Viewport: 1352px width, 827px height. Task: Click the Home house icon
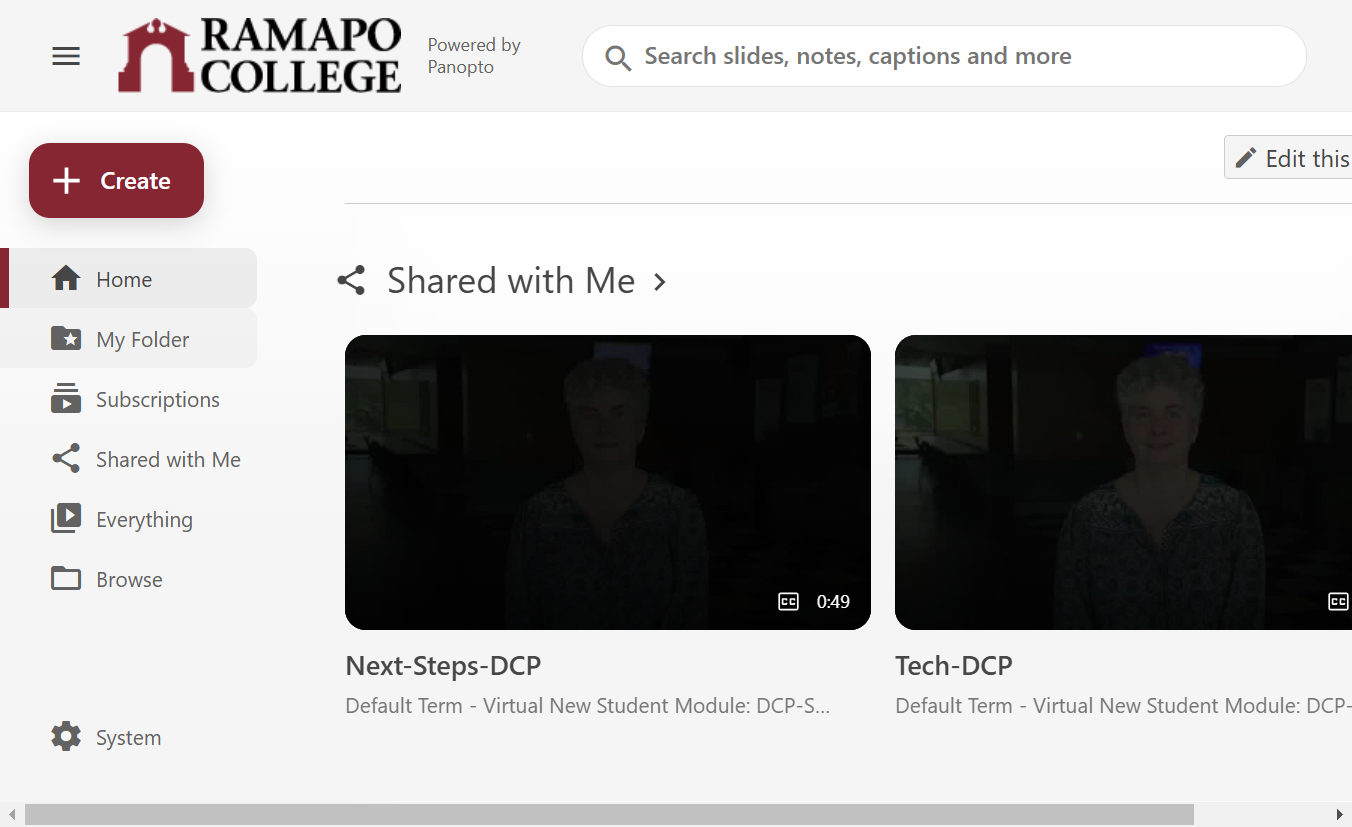(x=66, y=279)
